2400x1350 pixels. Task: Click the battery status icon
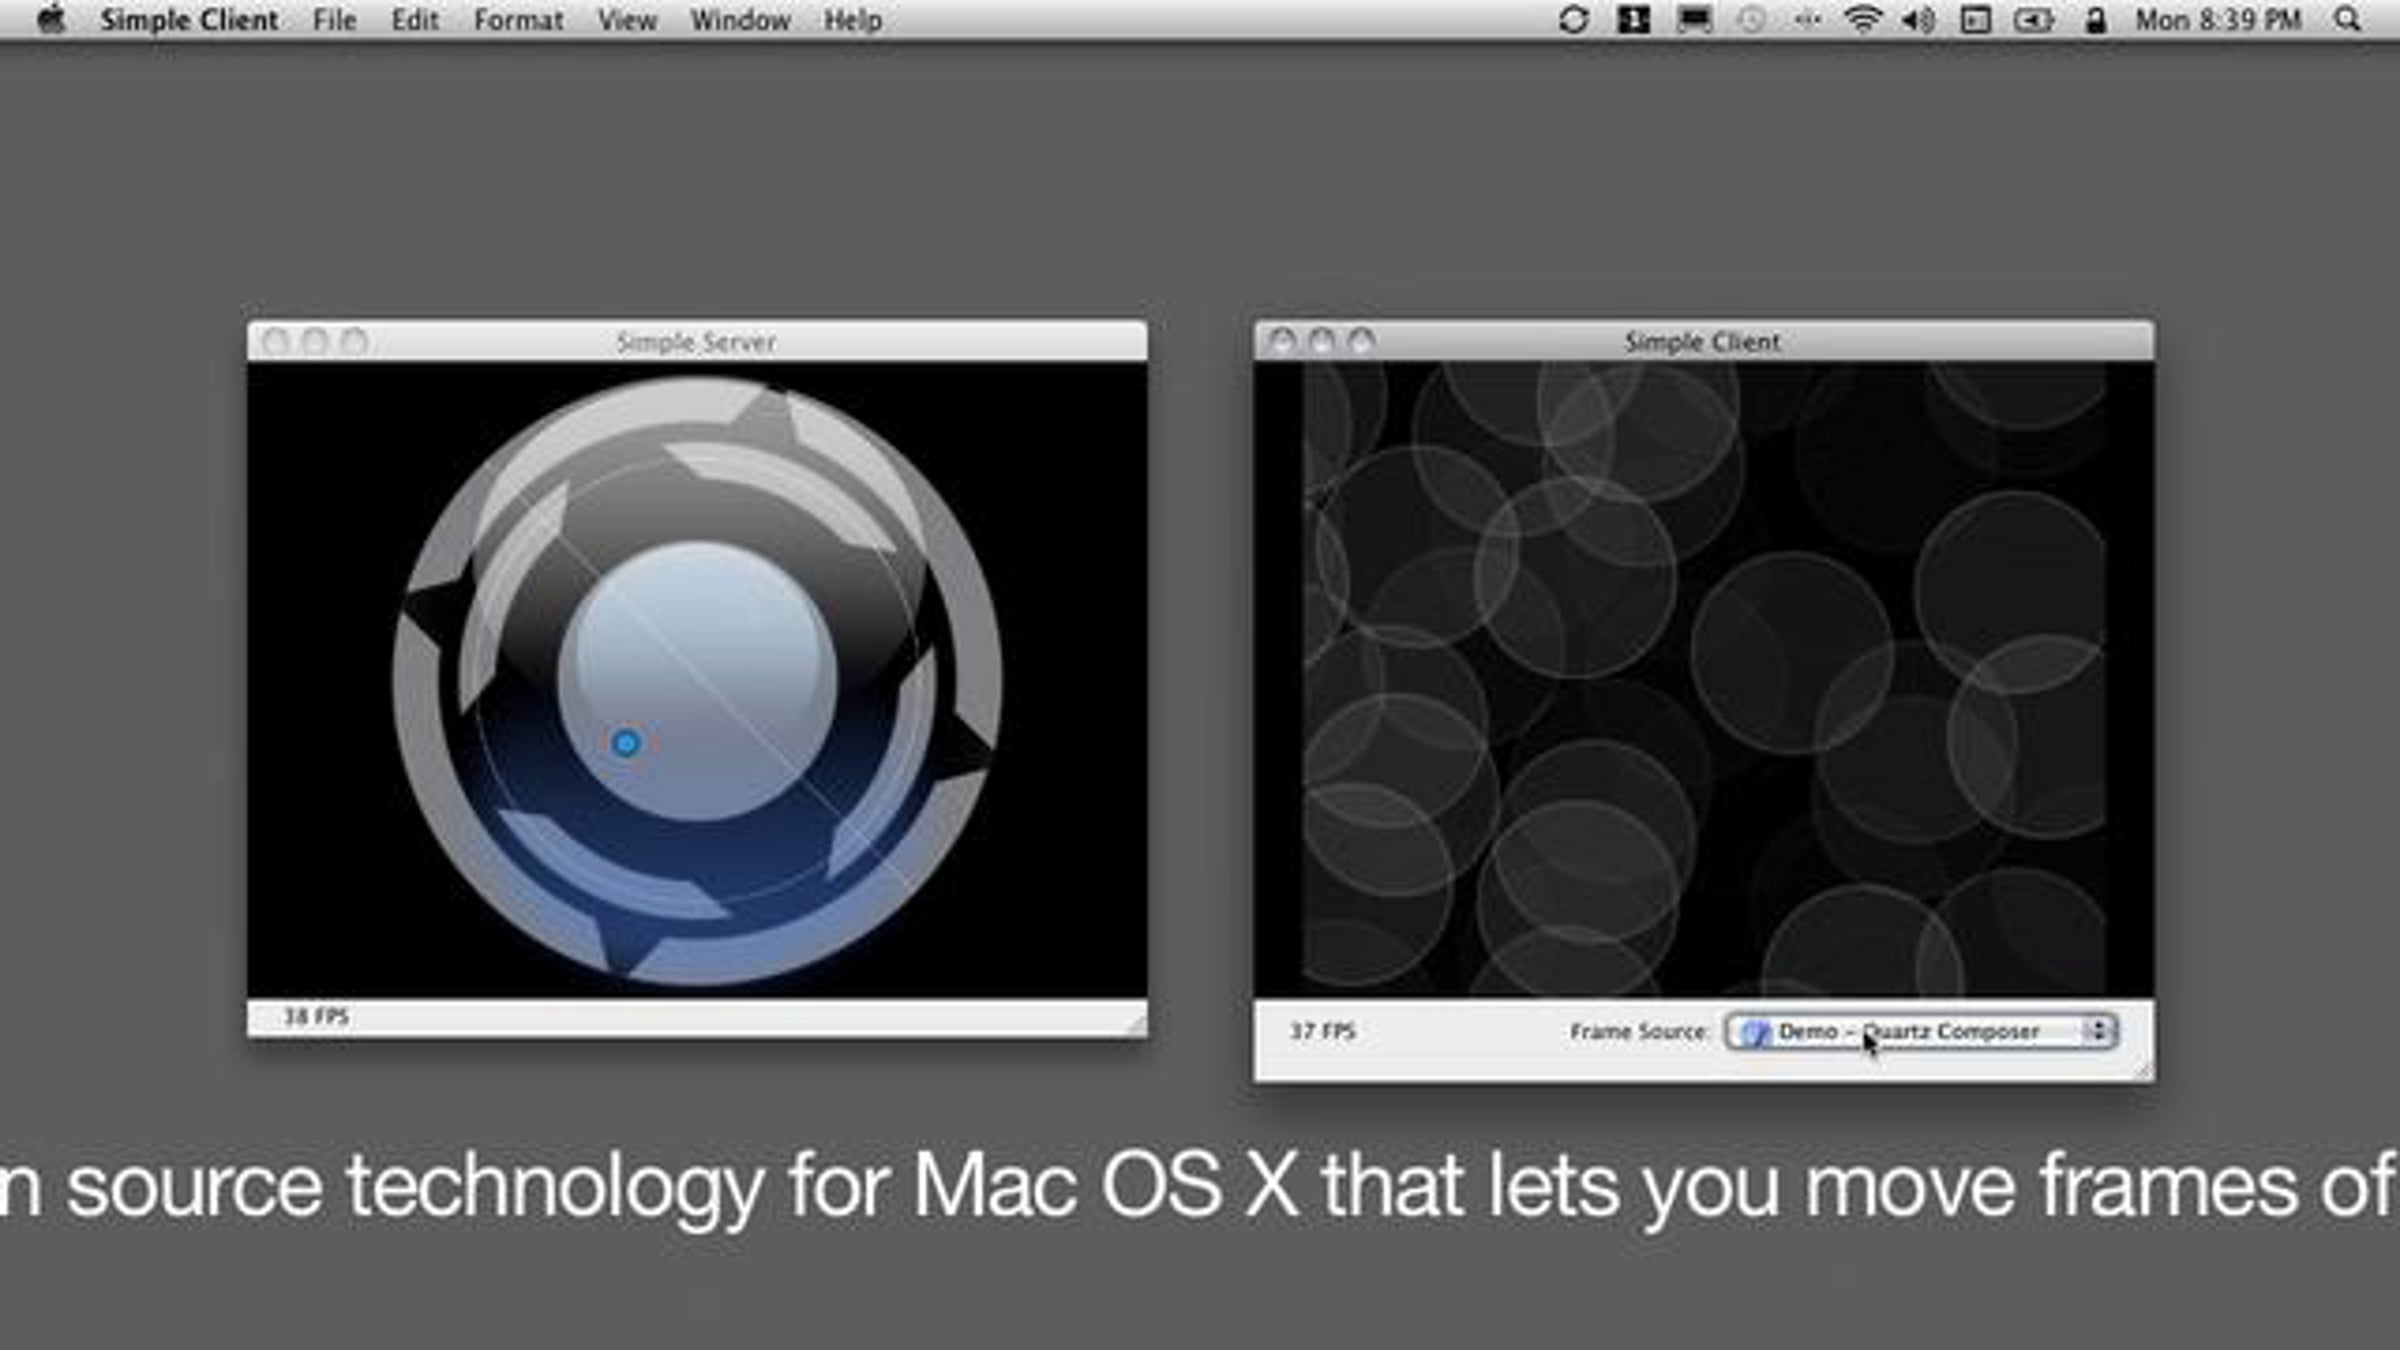2033,20
